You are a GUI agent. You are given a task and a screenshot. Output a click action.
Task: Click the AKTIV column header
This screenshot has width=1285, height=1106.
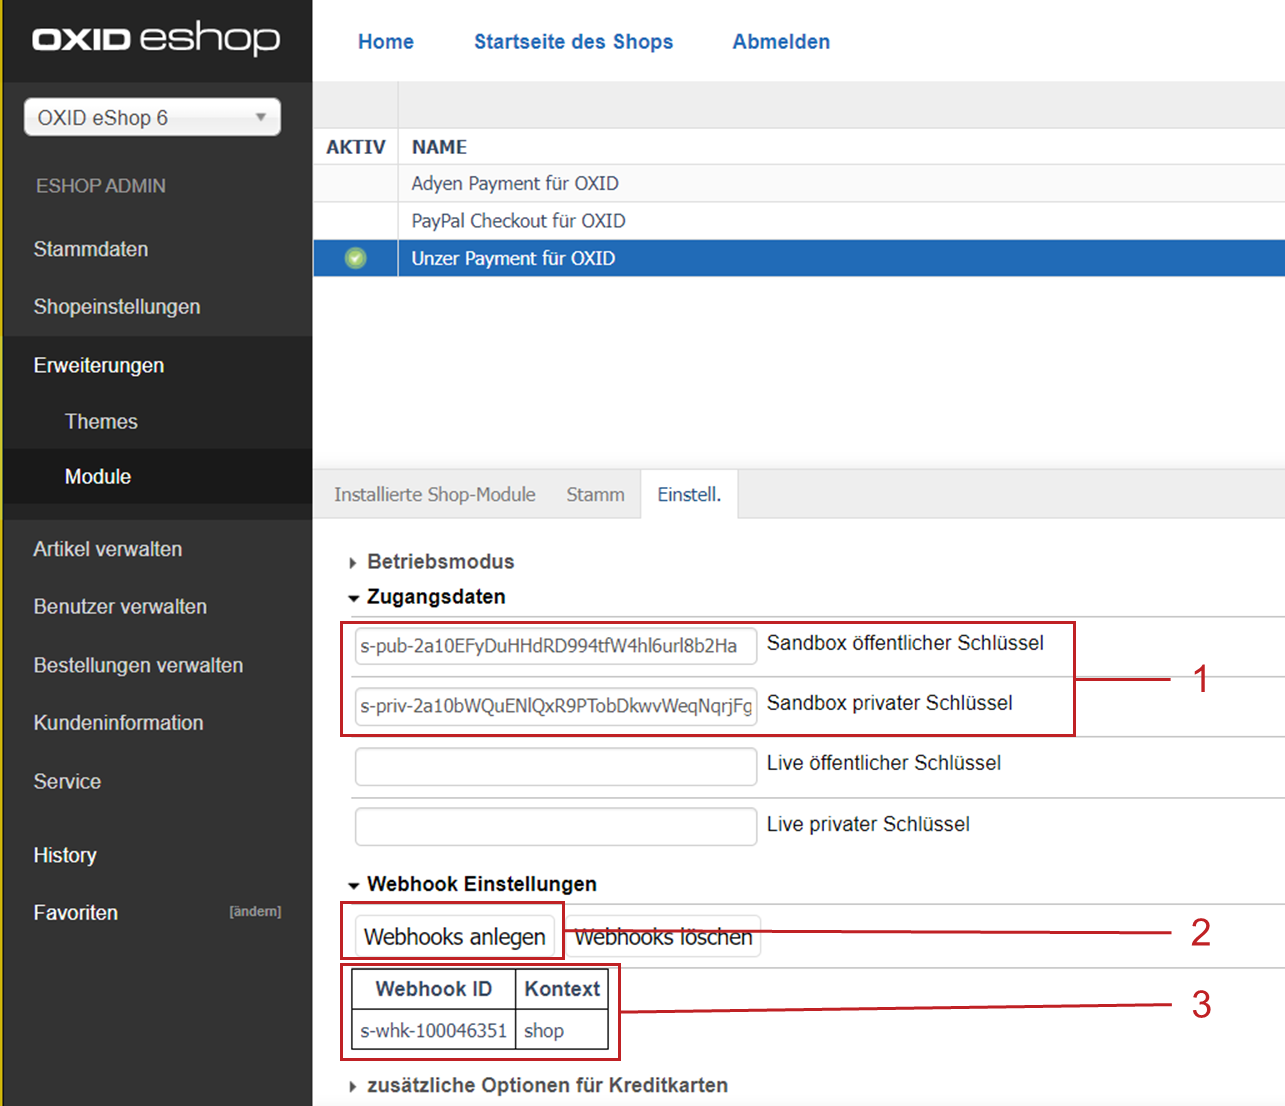(356, 147)
